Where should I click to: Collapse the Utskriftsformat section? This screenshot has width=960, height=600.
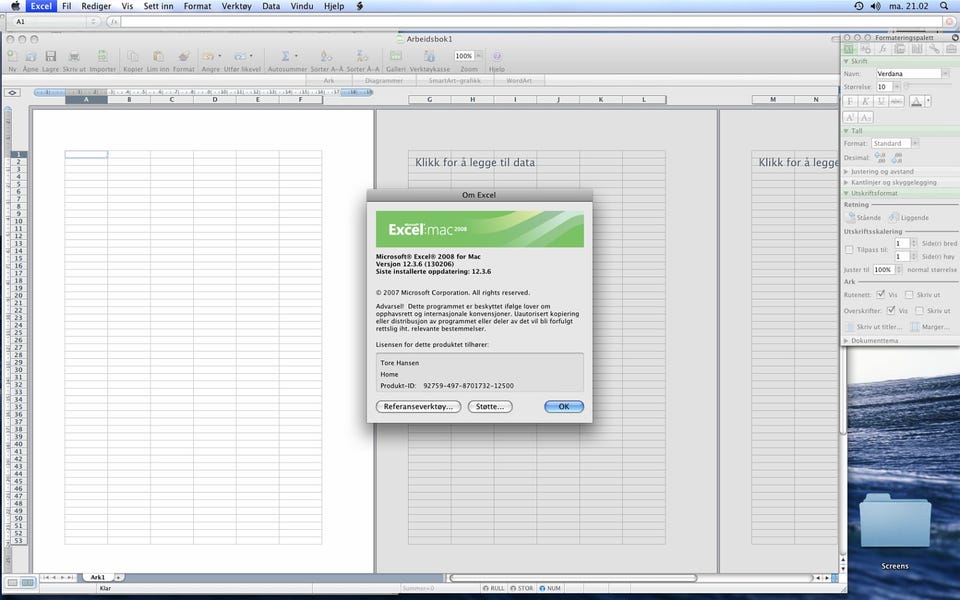click(846, 193)
